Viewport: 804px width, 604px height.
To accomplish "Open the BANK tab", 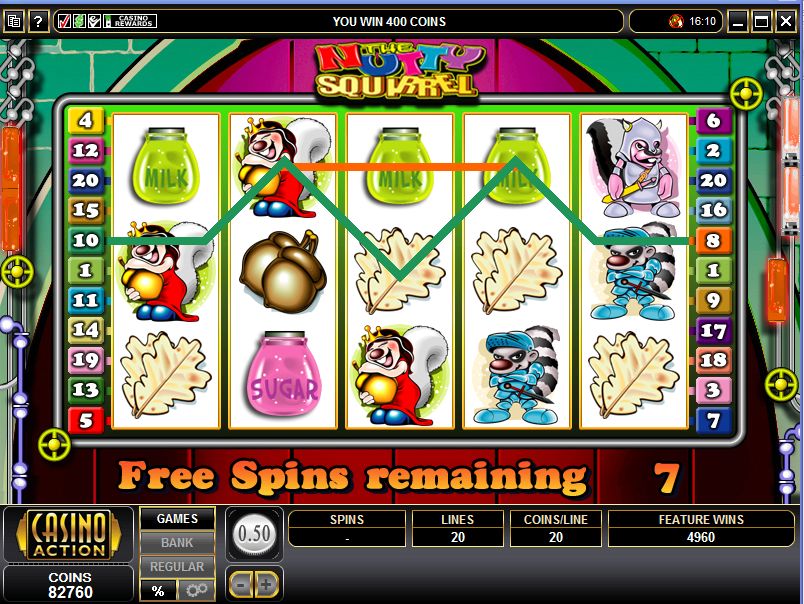I will (x=177, y=542).
